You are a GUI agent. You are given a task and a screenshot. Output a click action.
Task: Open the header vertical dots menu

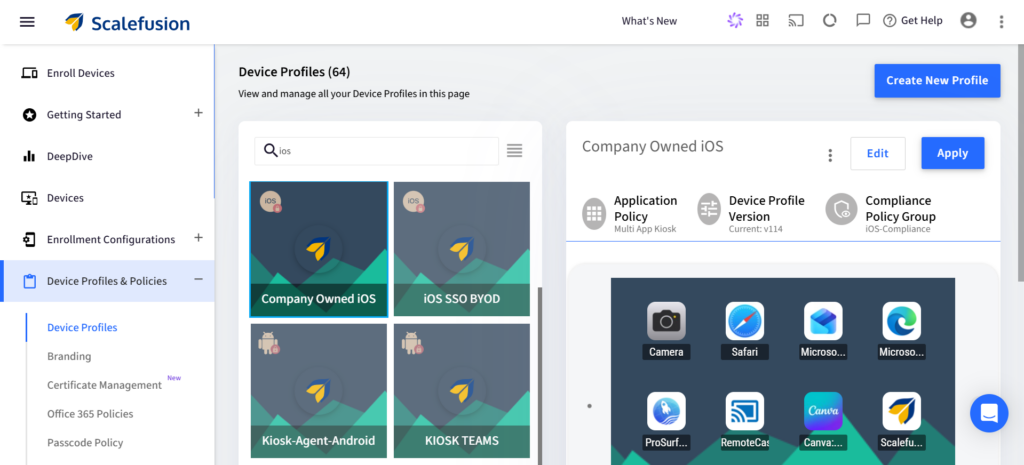click(1001, 22)
